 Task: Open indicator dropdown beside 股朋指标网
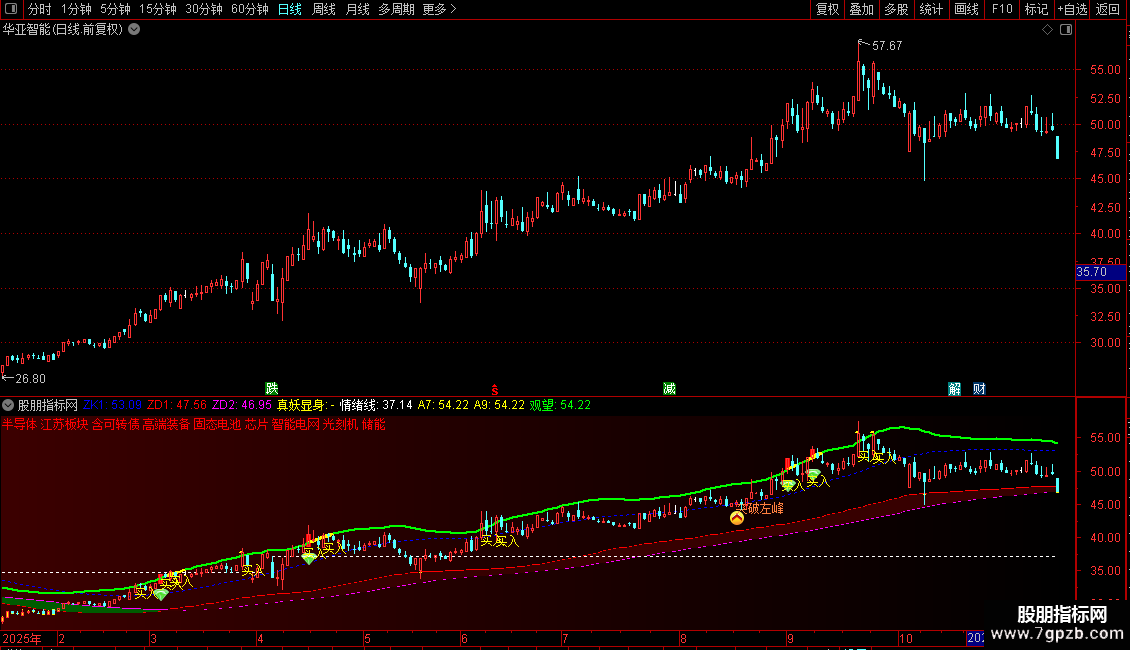coord(8,406)
